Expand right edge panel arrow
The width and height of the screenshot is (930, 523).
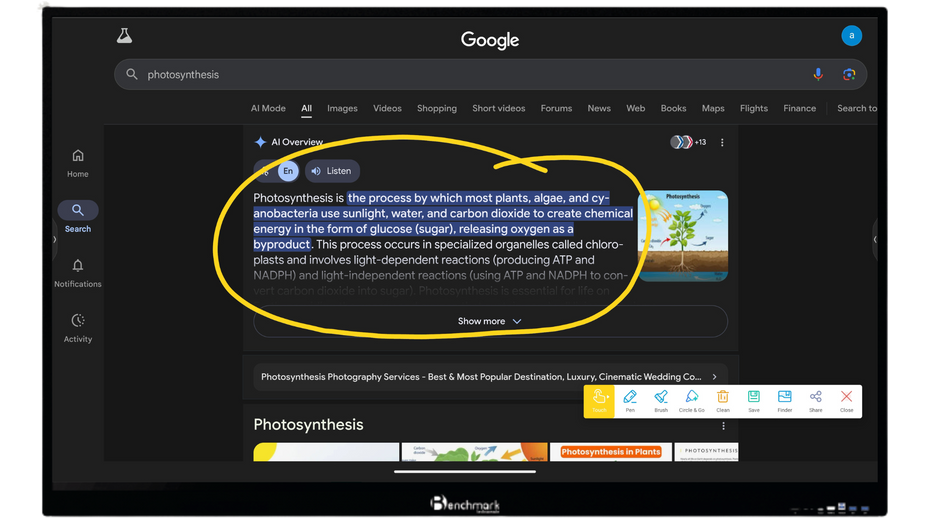click(x=875, y=240)
